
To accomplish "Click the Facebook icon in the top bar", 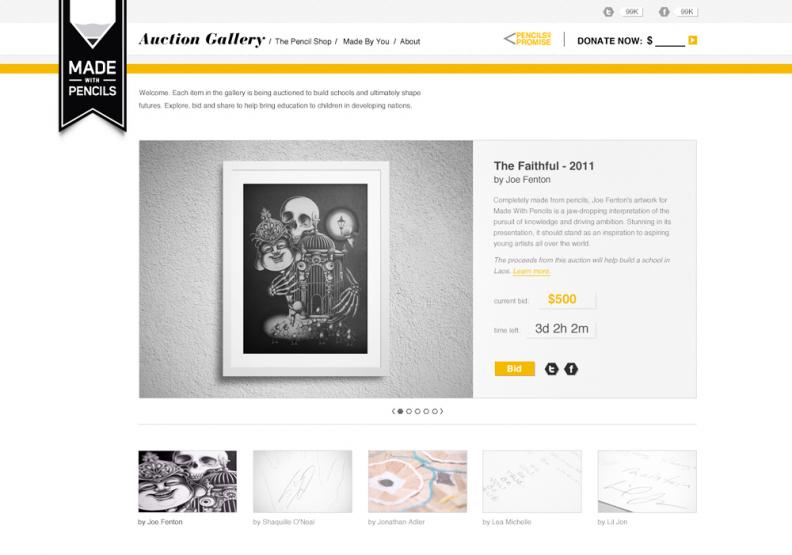I will click(664, 12).
